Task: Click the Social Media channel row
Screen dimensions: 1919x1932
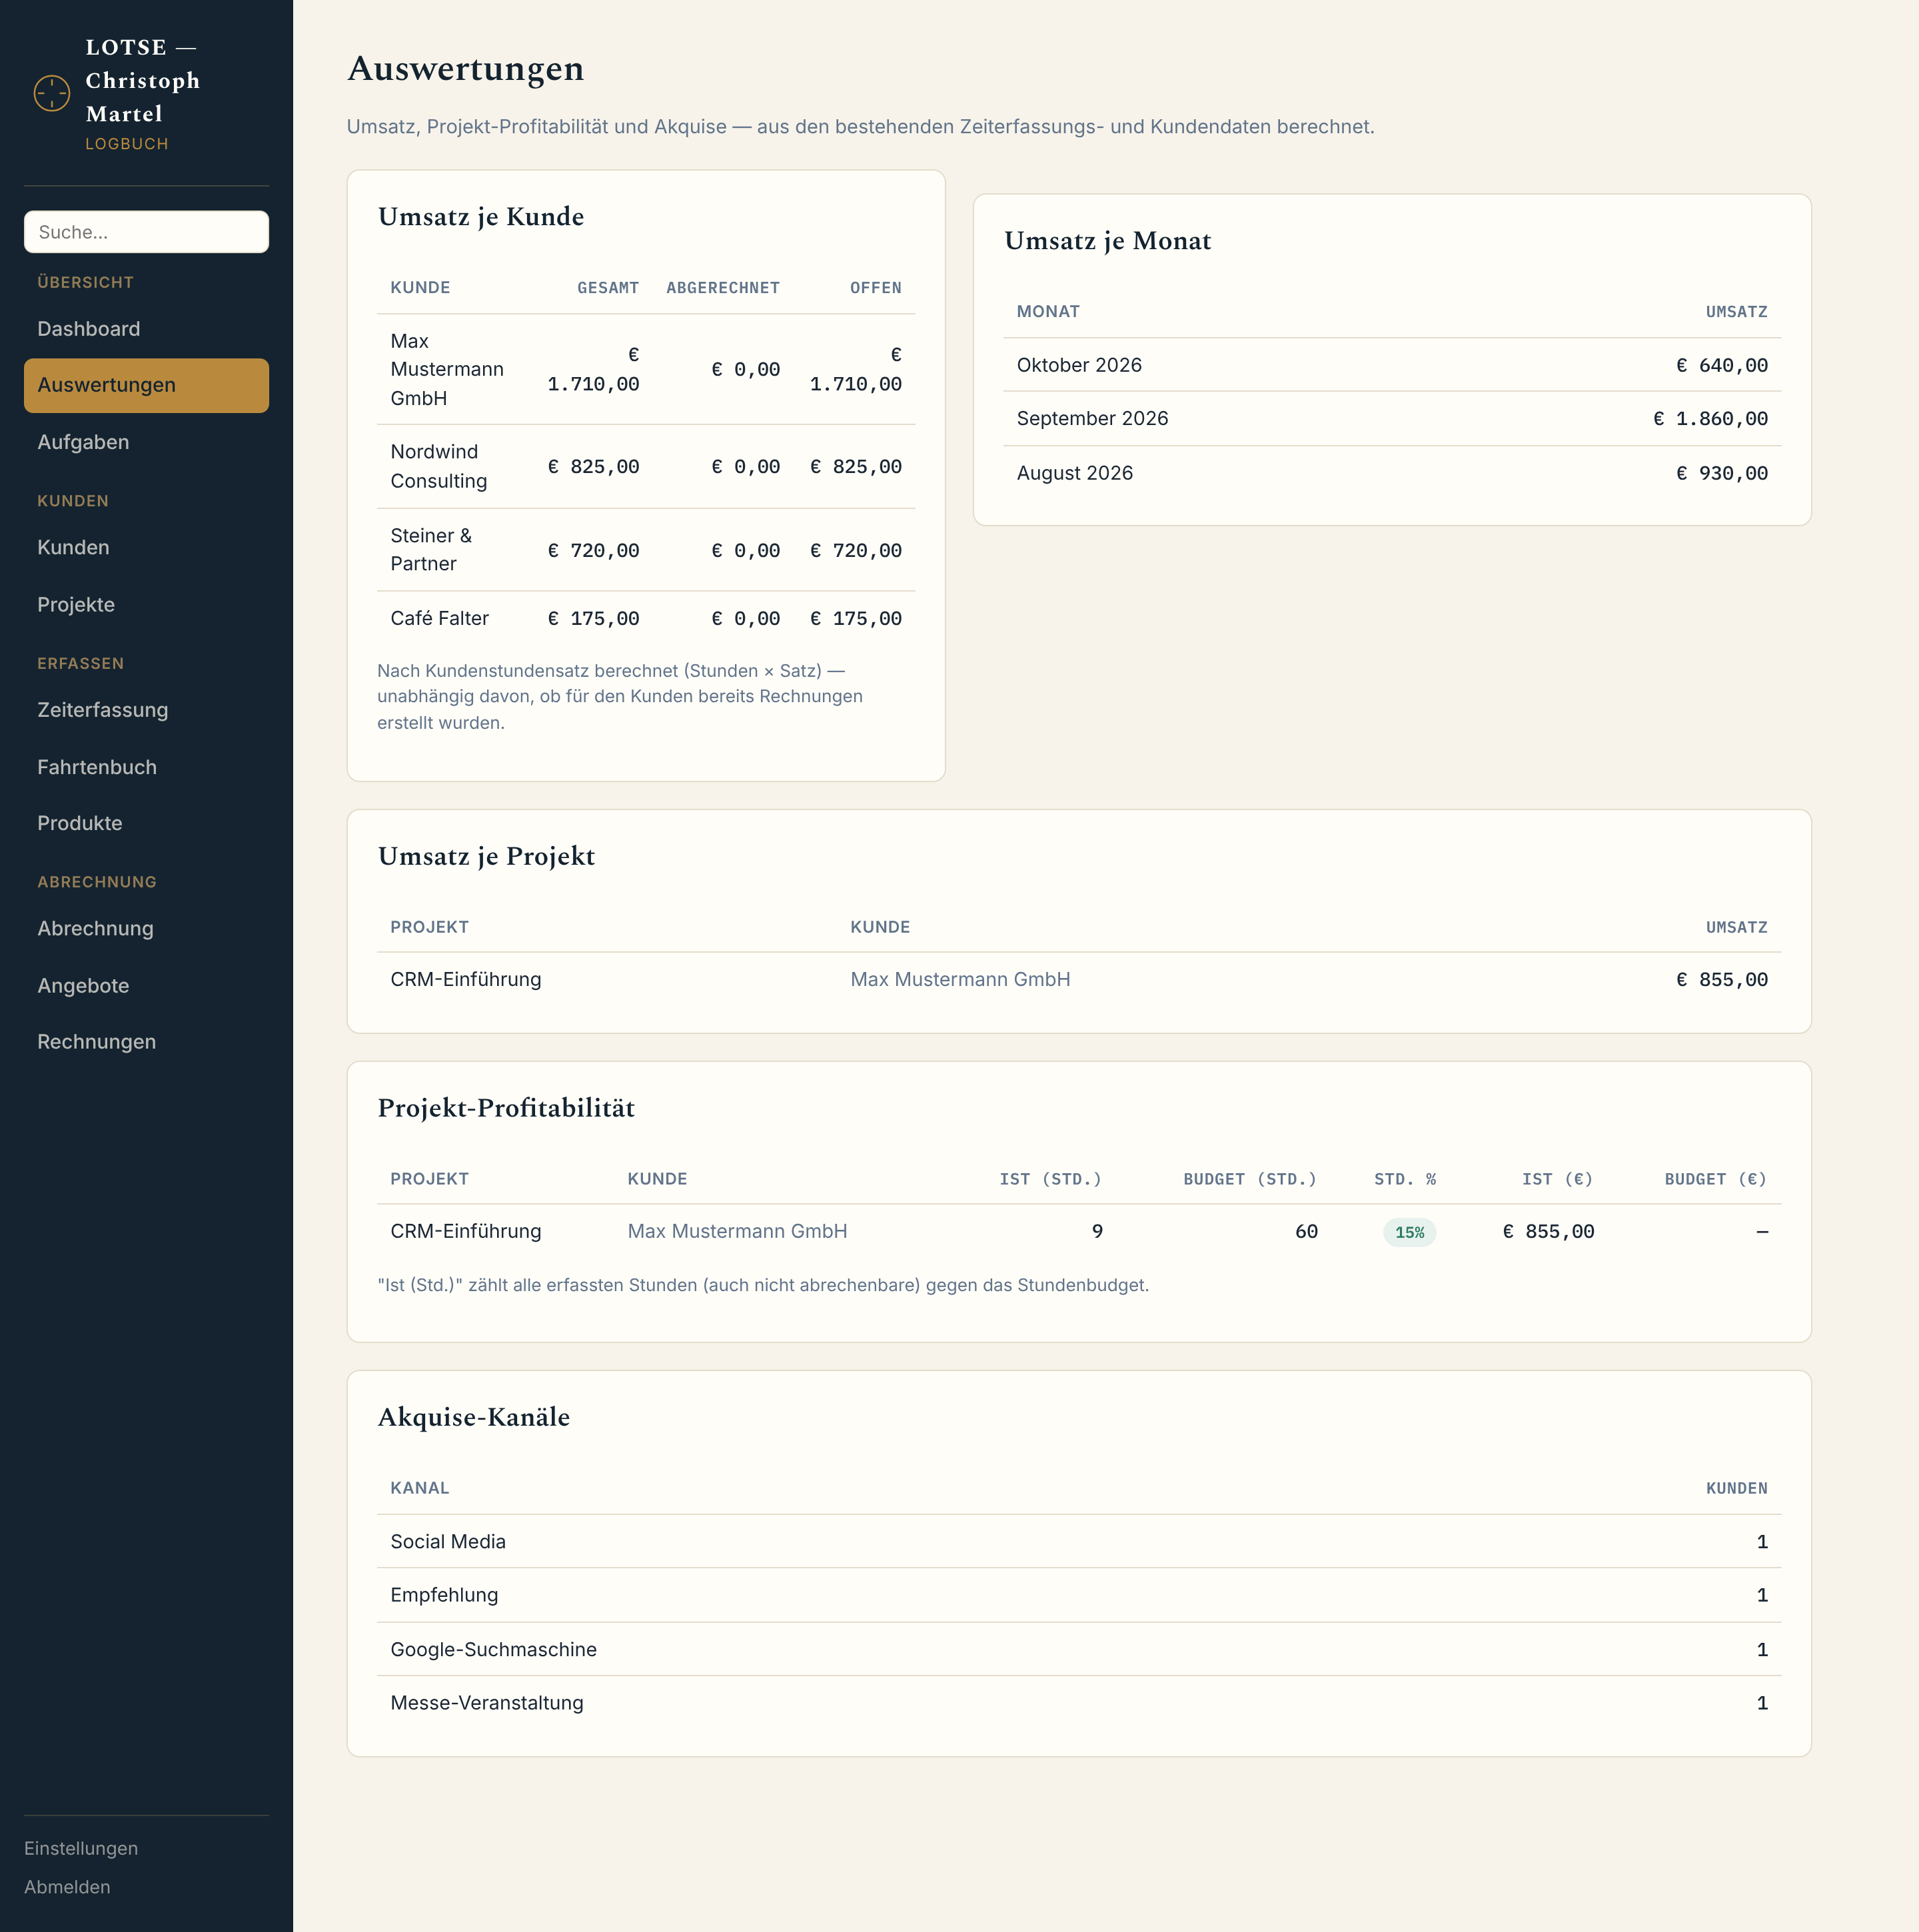Action: point(1079,1542)
